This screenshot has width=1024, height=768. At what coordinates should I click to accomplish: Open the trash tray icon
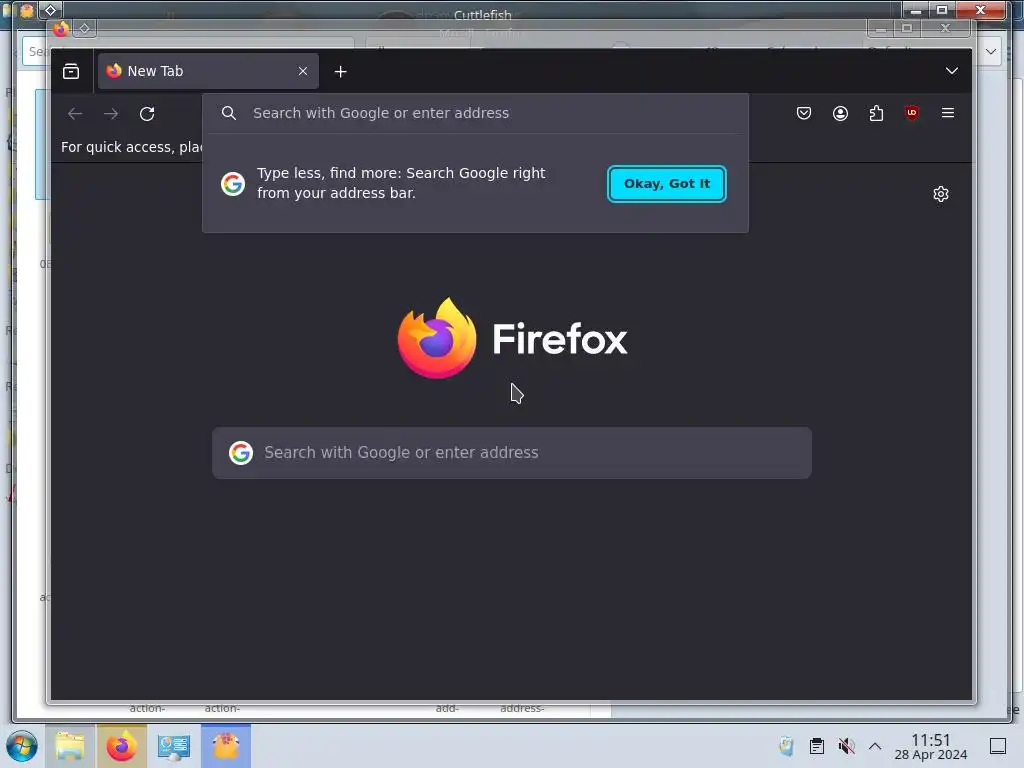pos(786,746)
